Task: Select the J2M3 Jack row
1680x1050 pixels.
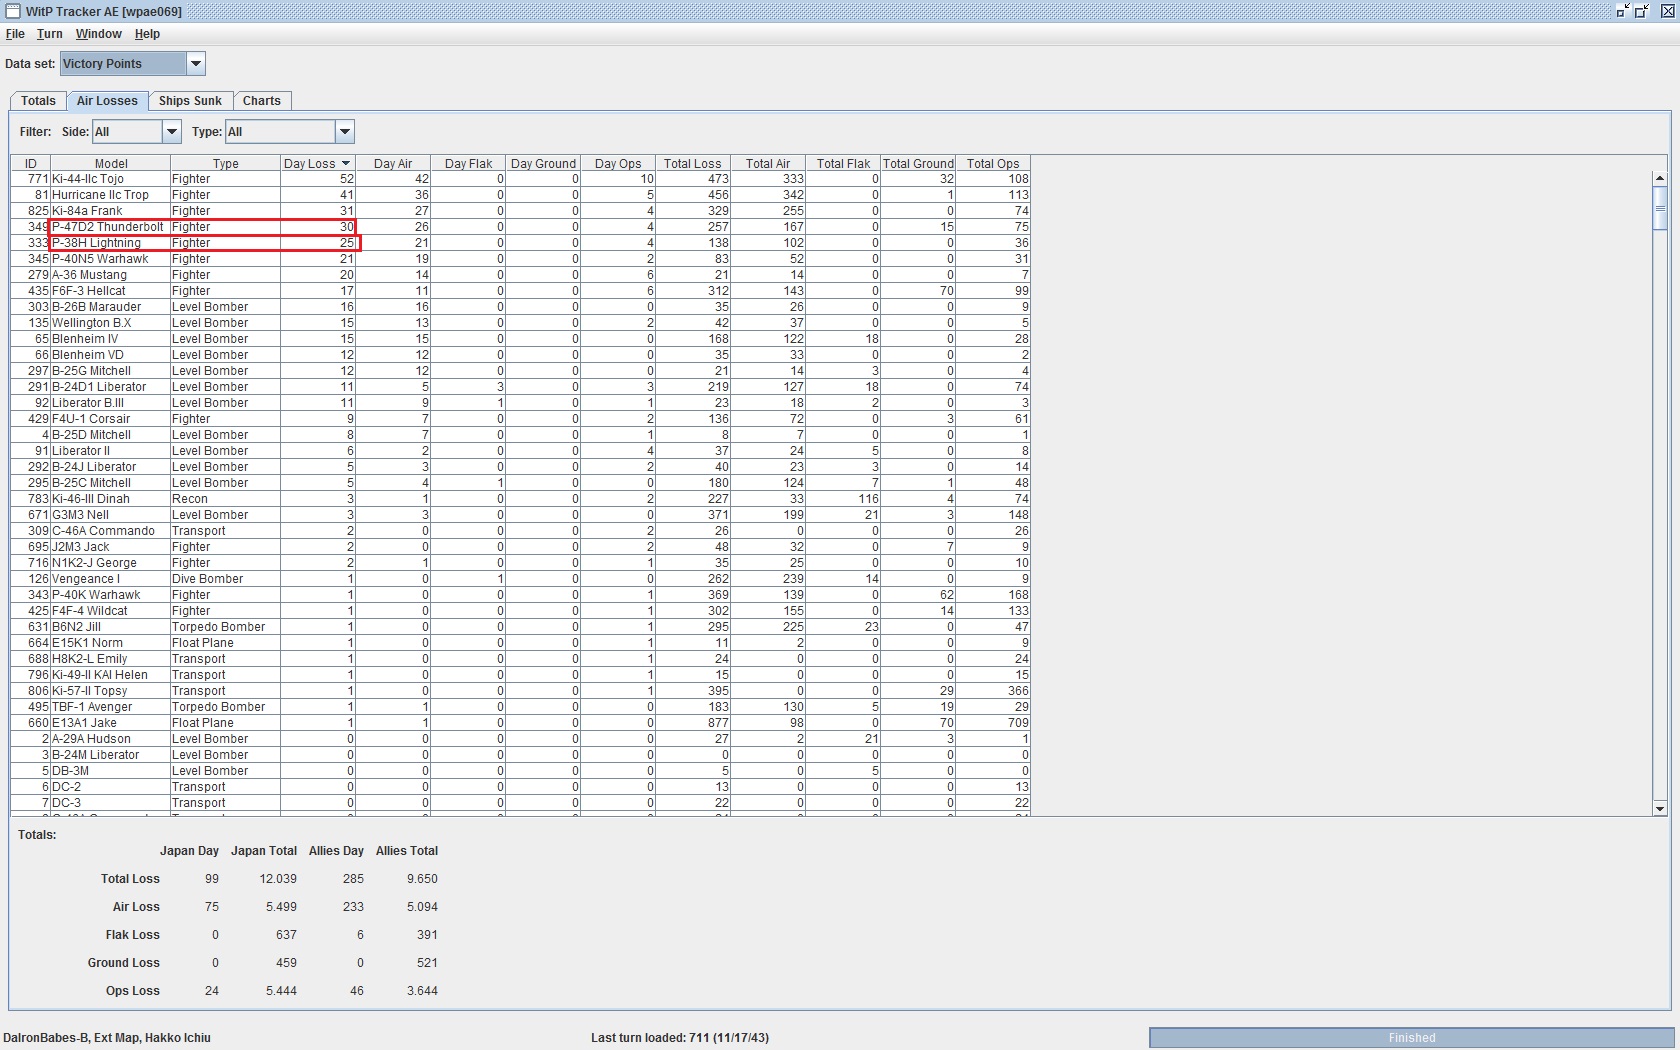Action: point(520,547)
